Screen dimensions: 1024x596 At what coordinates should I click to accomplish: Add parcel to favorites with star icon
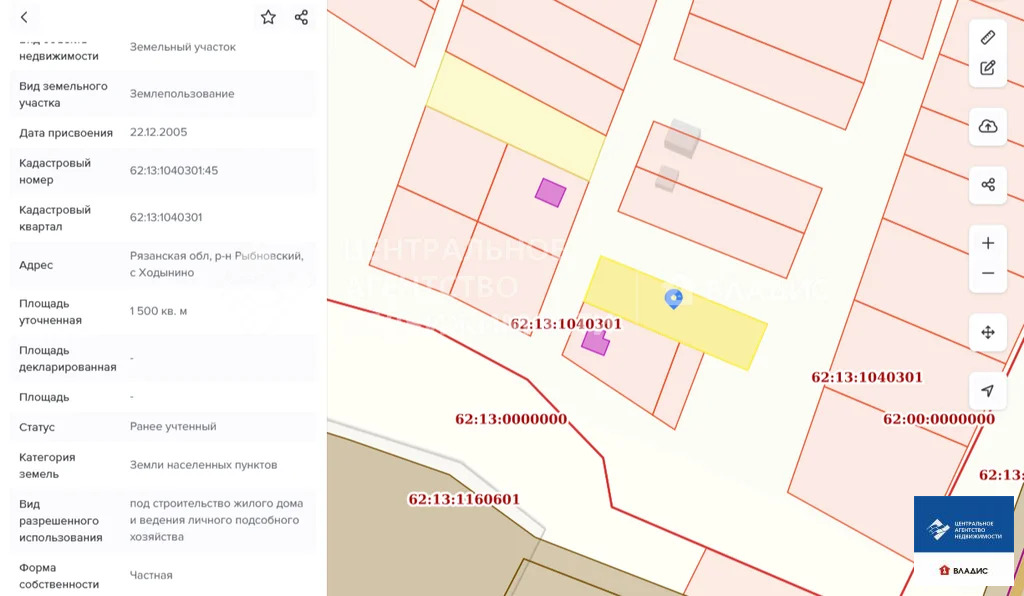coord(268,18)
